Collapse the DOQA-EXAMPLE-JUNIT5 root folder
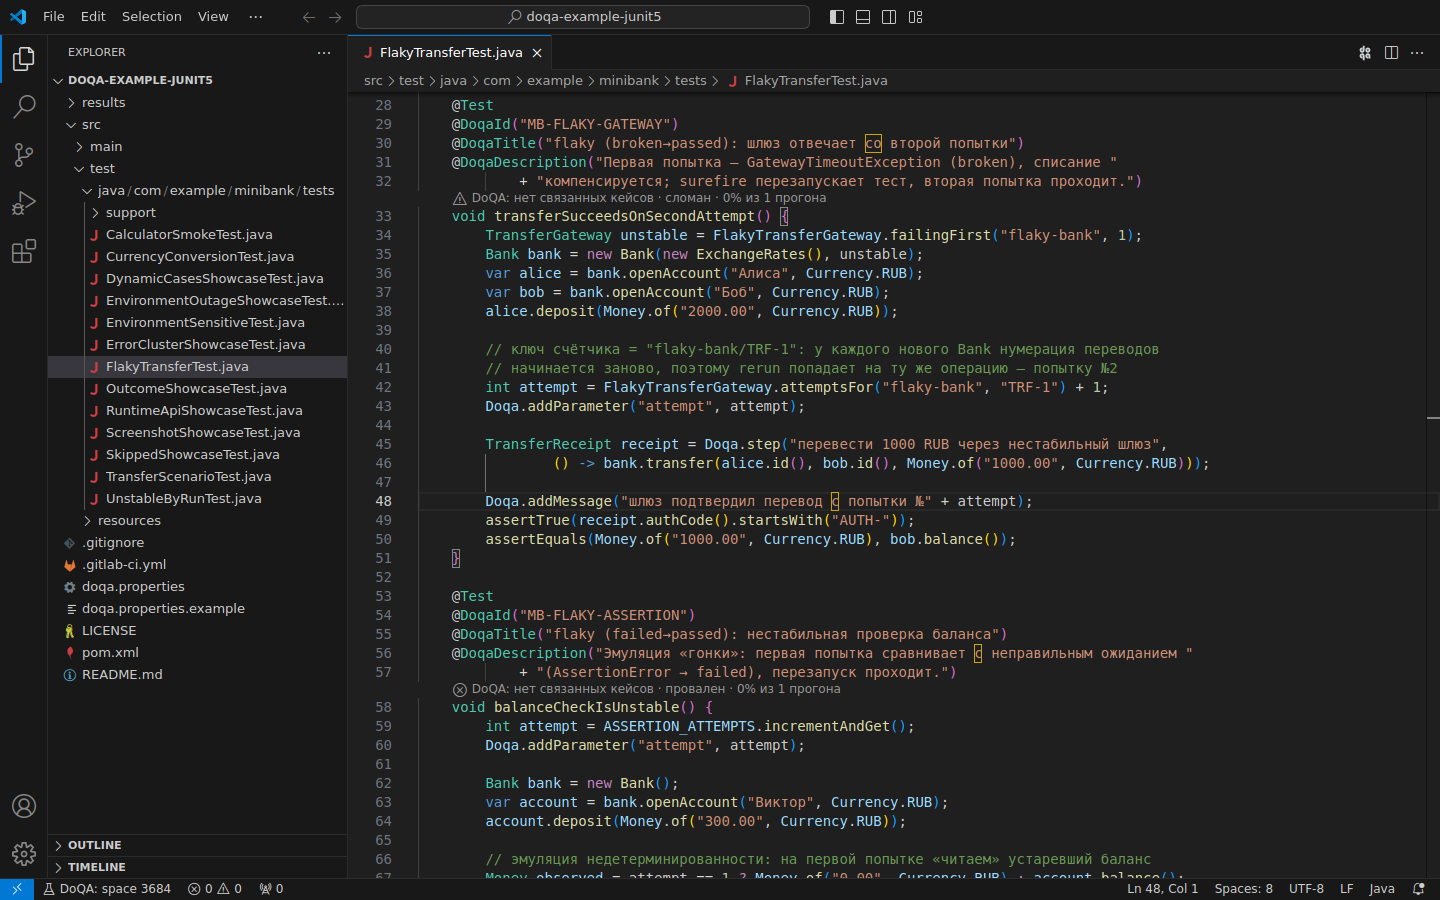 click(197, 80)
